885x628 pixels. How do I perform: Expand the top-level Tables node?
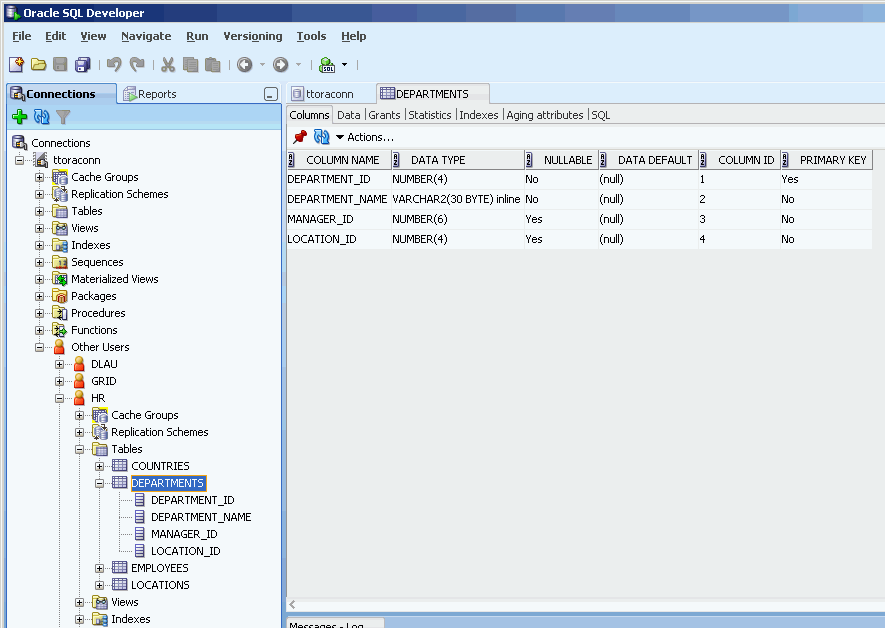click(x=39, y=211)
